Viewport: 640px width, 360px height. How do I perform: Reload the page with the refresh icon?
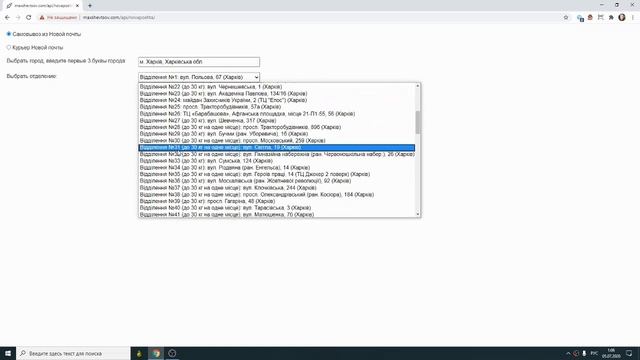29,18
